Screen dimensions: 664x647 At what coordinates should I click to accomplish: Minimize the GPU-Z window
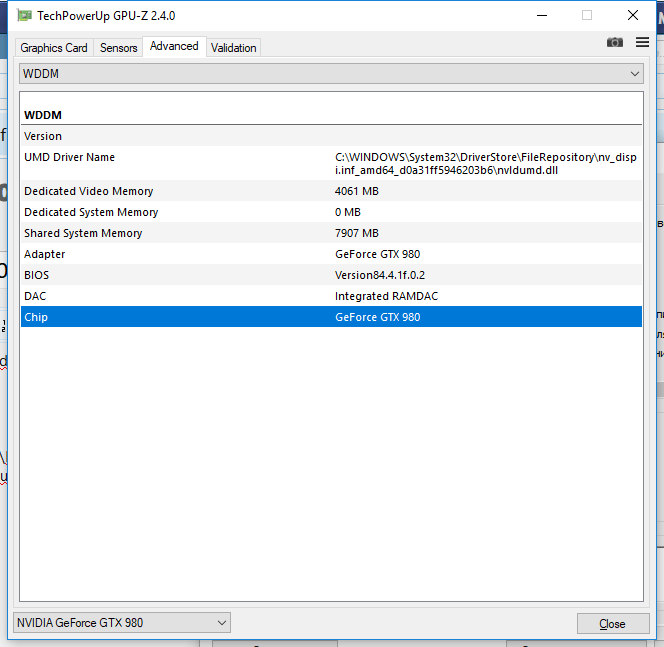tap(542, 15)
